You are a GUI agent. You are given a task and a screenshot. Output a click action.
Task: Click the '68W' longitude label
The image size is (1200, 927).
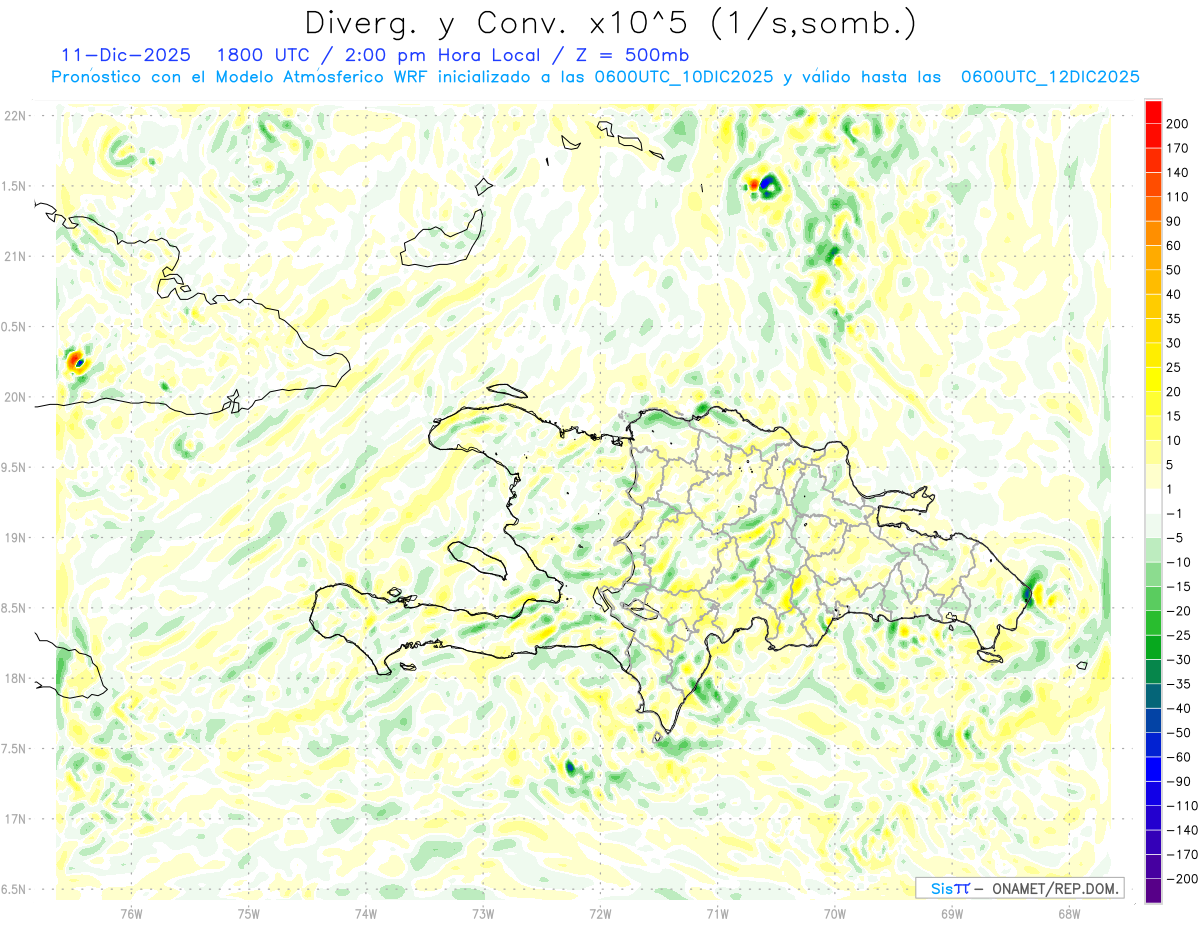1069,913
